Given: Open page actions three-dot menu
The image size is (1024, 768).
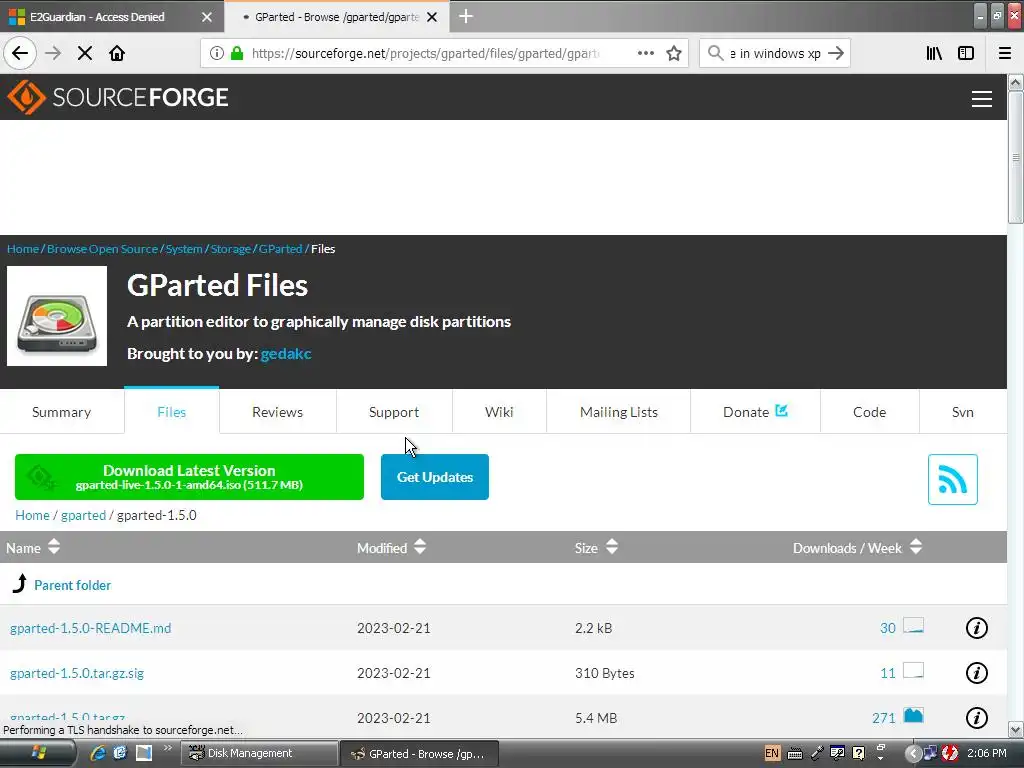Looking at the screenshot, I should [x=645, y=53].
